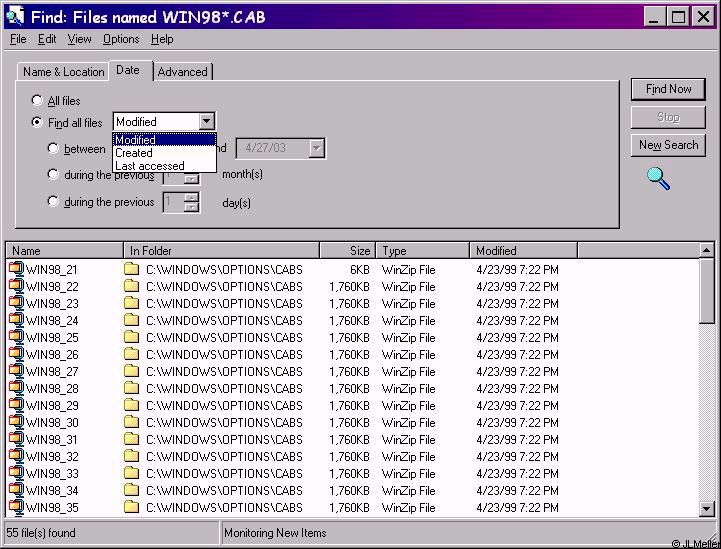Click folder icon in WIN98_33 row
This screenshot has height=549, width=721.
pyautogui.click(x=132, y=473)
